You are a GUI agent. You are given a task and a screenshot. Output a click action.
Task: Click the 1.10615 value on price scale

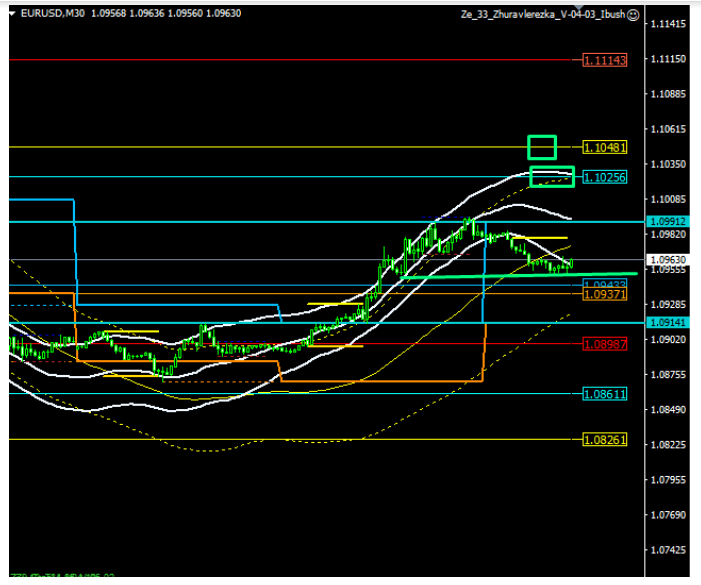point(668,129)
